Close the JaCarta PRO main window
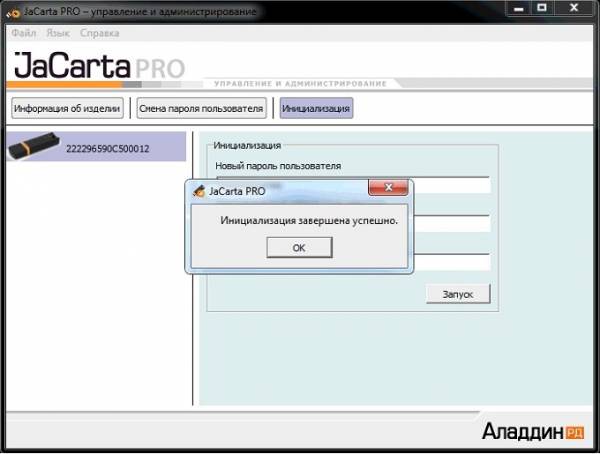 coord(574,8)
